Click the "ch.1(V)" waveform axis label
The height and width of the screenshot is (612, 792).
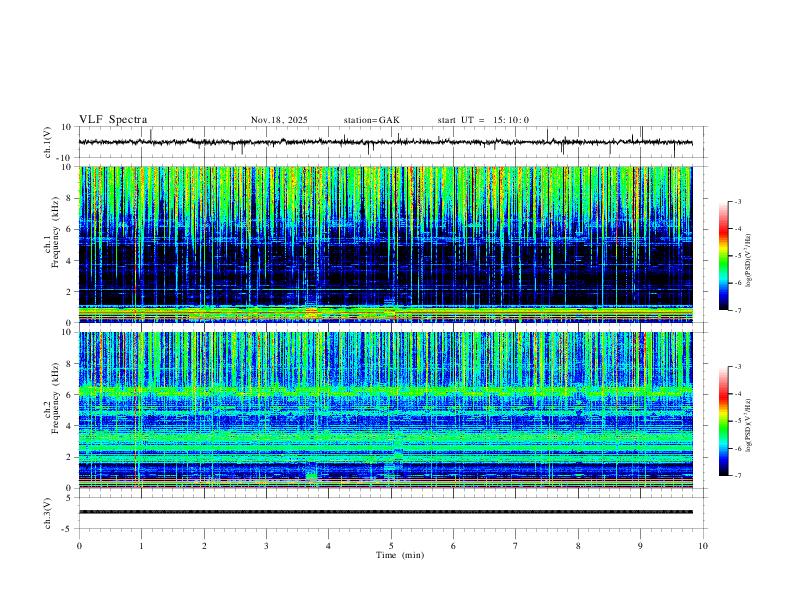(48, 142)
